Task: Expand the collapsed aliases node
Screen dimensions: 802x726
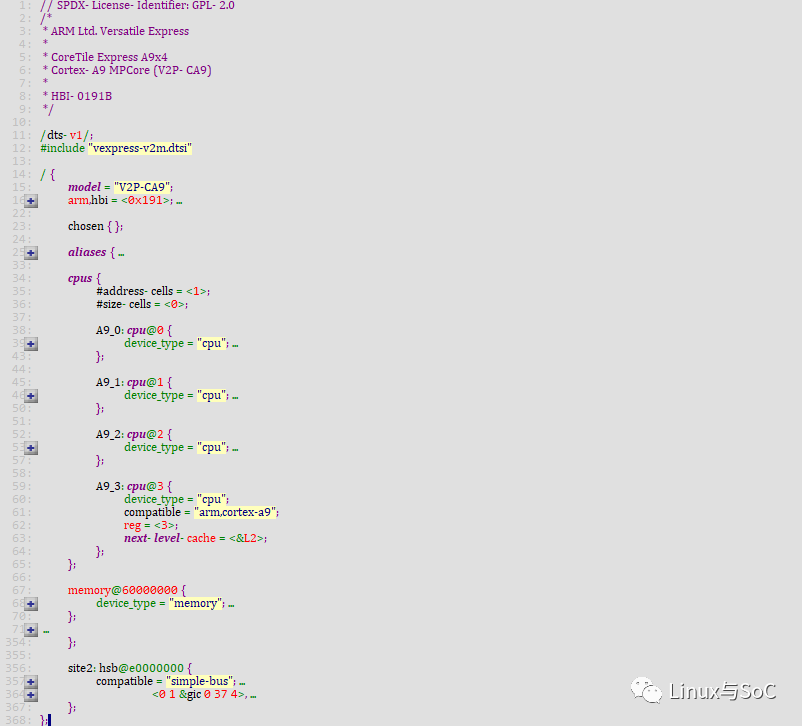Action: click(x=30, y=252)
